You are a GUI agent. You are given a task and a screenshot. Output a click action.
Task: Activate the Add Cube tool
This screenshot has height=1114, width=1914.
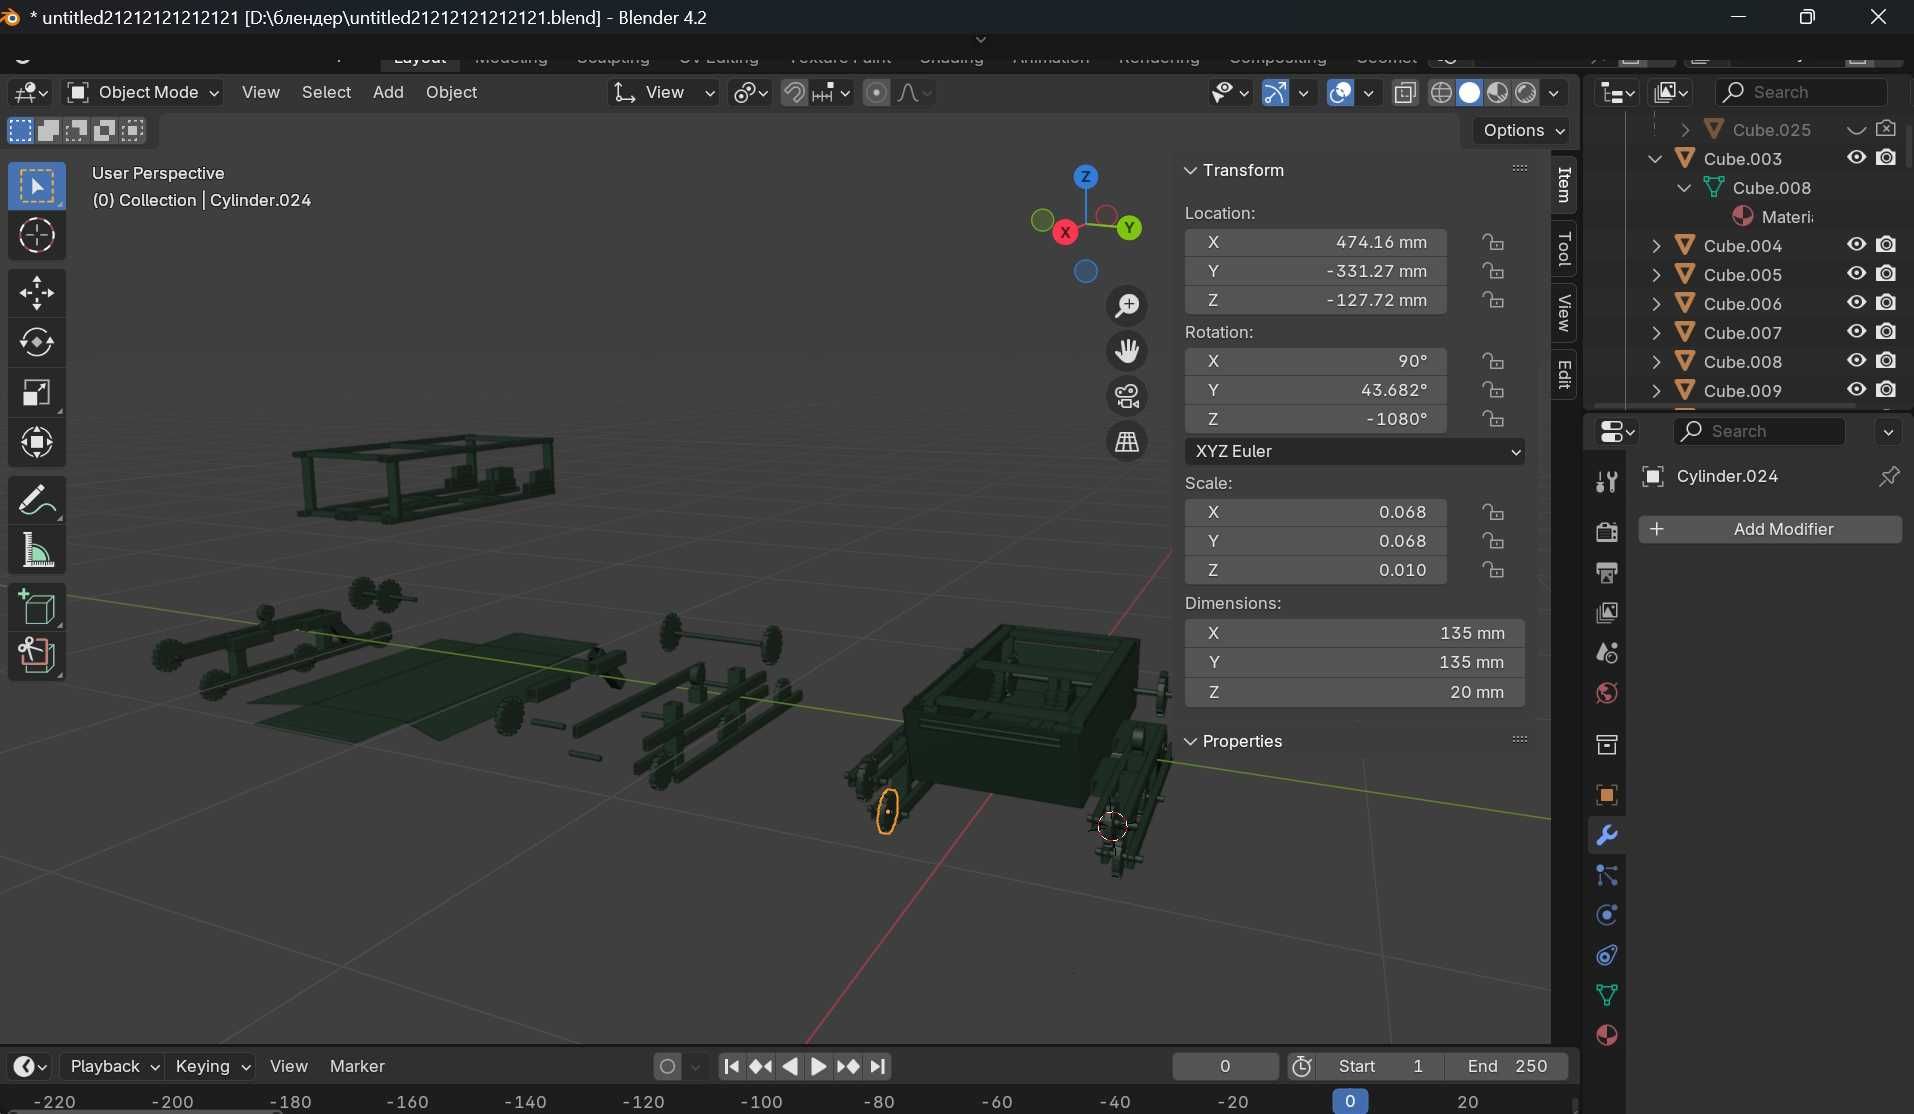(x=37, y=607)
